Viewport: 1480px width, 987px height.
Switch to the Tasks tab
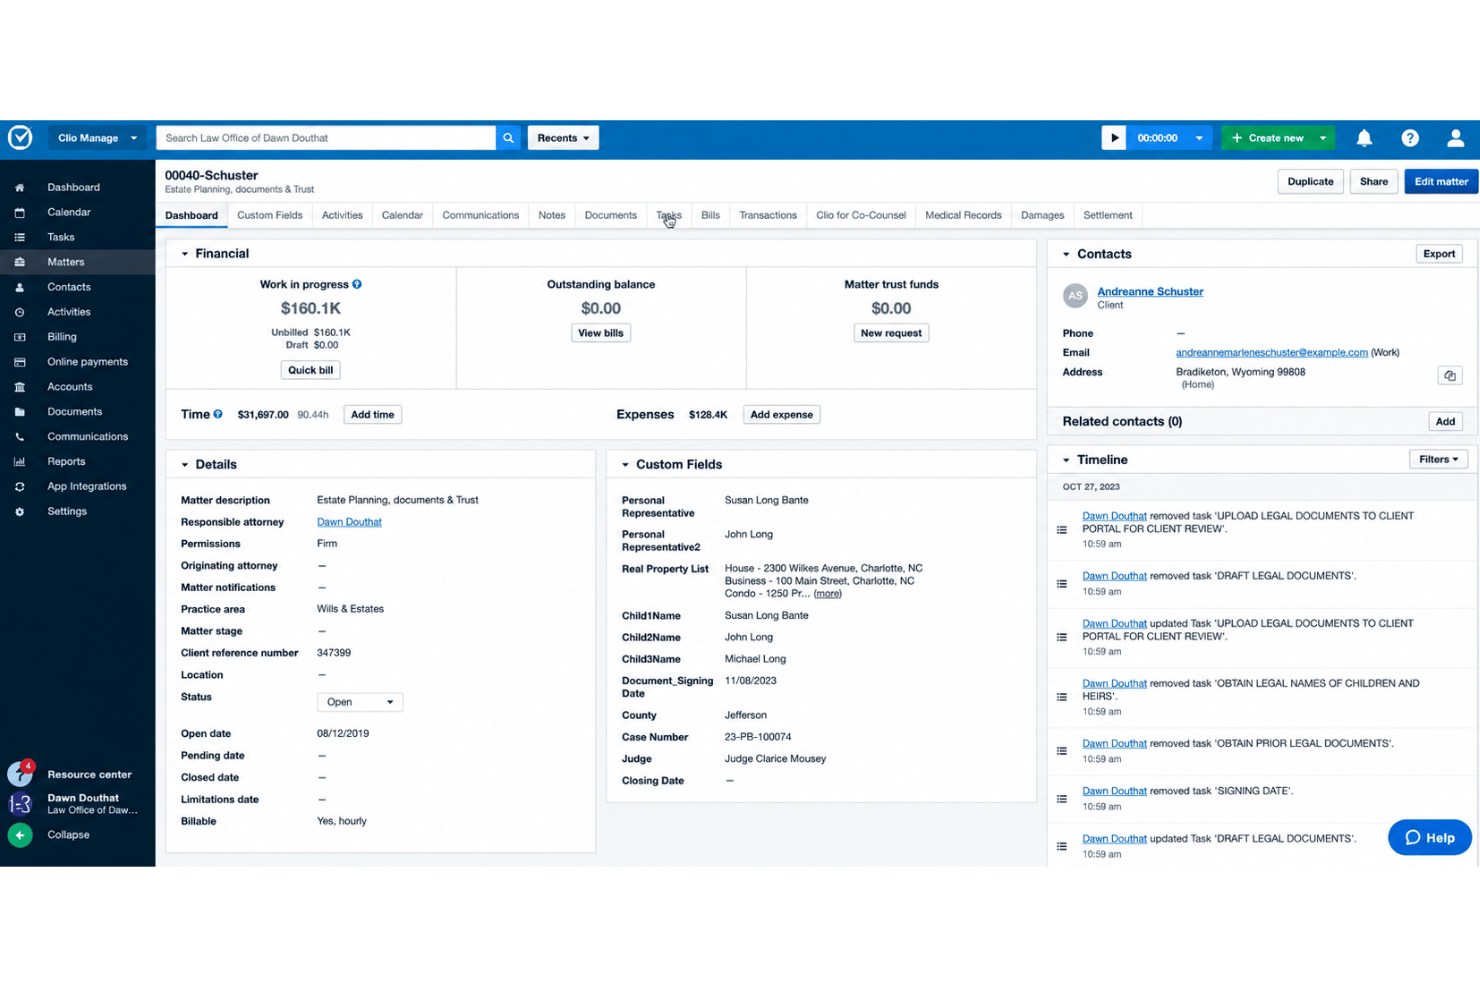(x=669, y=215)
